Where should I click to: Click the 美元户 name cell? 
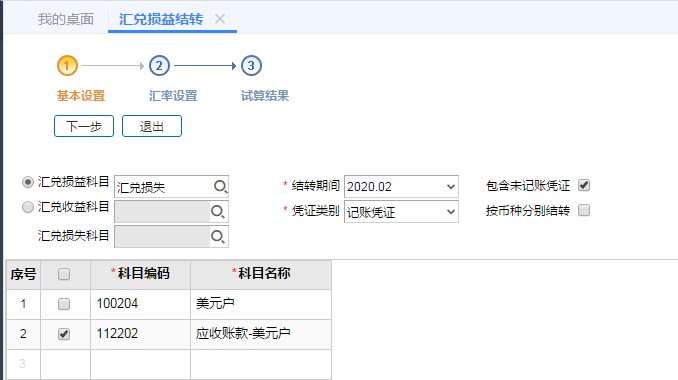coord(261,304)
